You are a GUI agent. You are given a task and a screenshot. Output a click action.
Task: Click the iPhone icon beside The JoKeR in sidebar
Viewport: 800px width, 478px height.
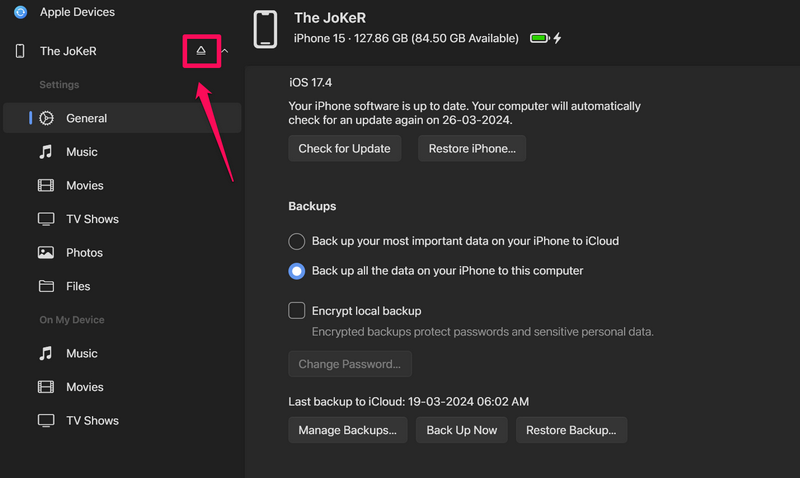(x=20, y=51)
